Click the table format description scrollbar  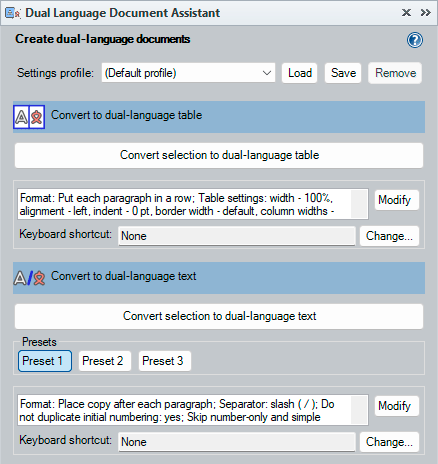tap(359, 204)
